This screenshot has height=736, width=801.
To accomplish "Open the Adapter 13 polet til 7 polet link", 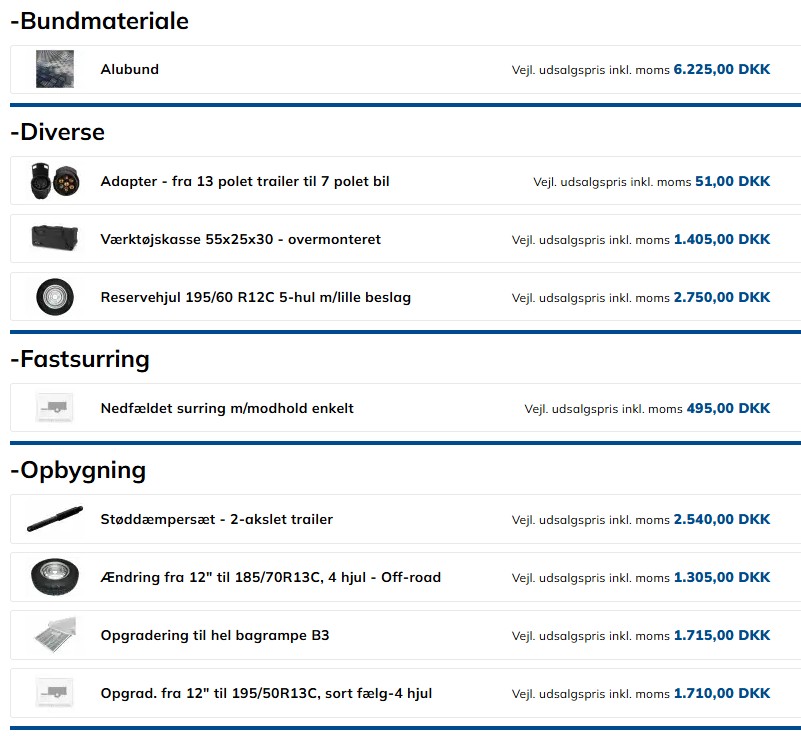I will click(245, 181).
